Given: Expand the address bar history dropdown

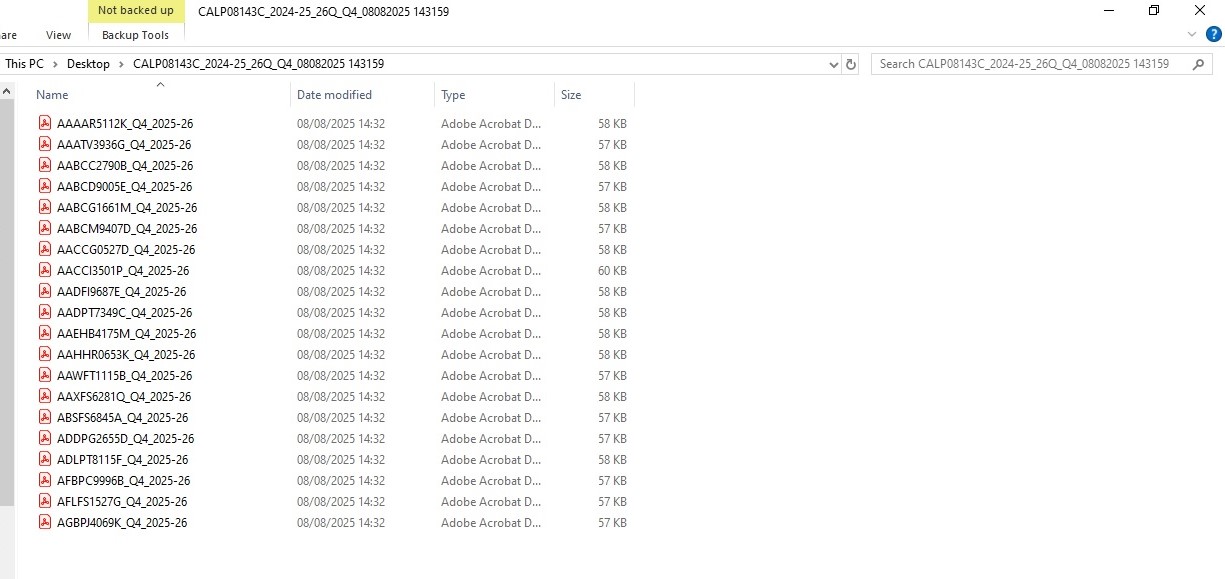Looking at the screenshot, I should [x=834, y=64].
